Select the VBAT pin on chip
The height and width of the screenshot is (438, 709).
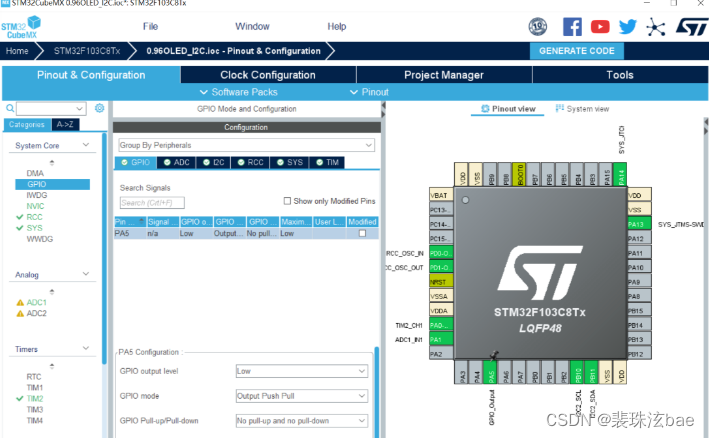[x=441, y=195]
